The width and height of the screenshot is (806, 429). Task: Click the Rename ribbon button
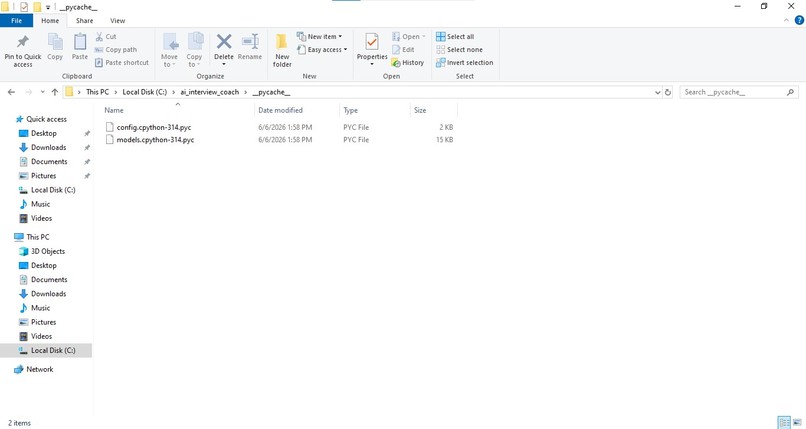(x=250, y=47)
